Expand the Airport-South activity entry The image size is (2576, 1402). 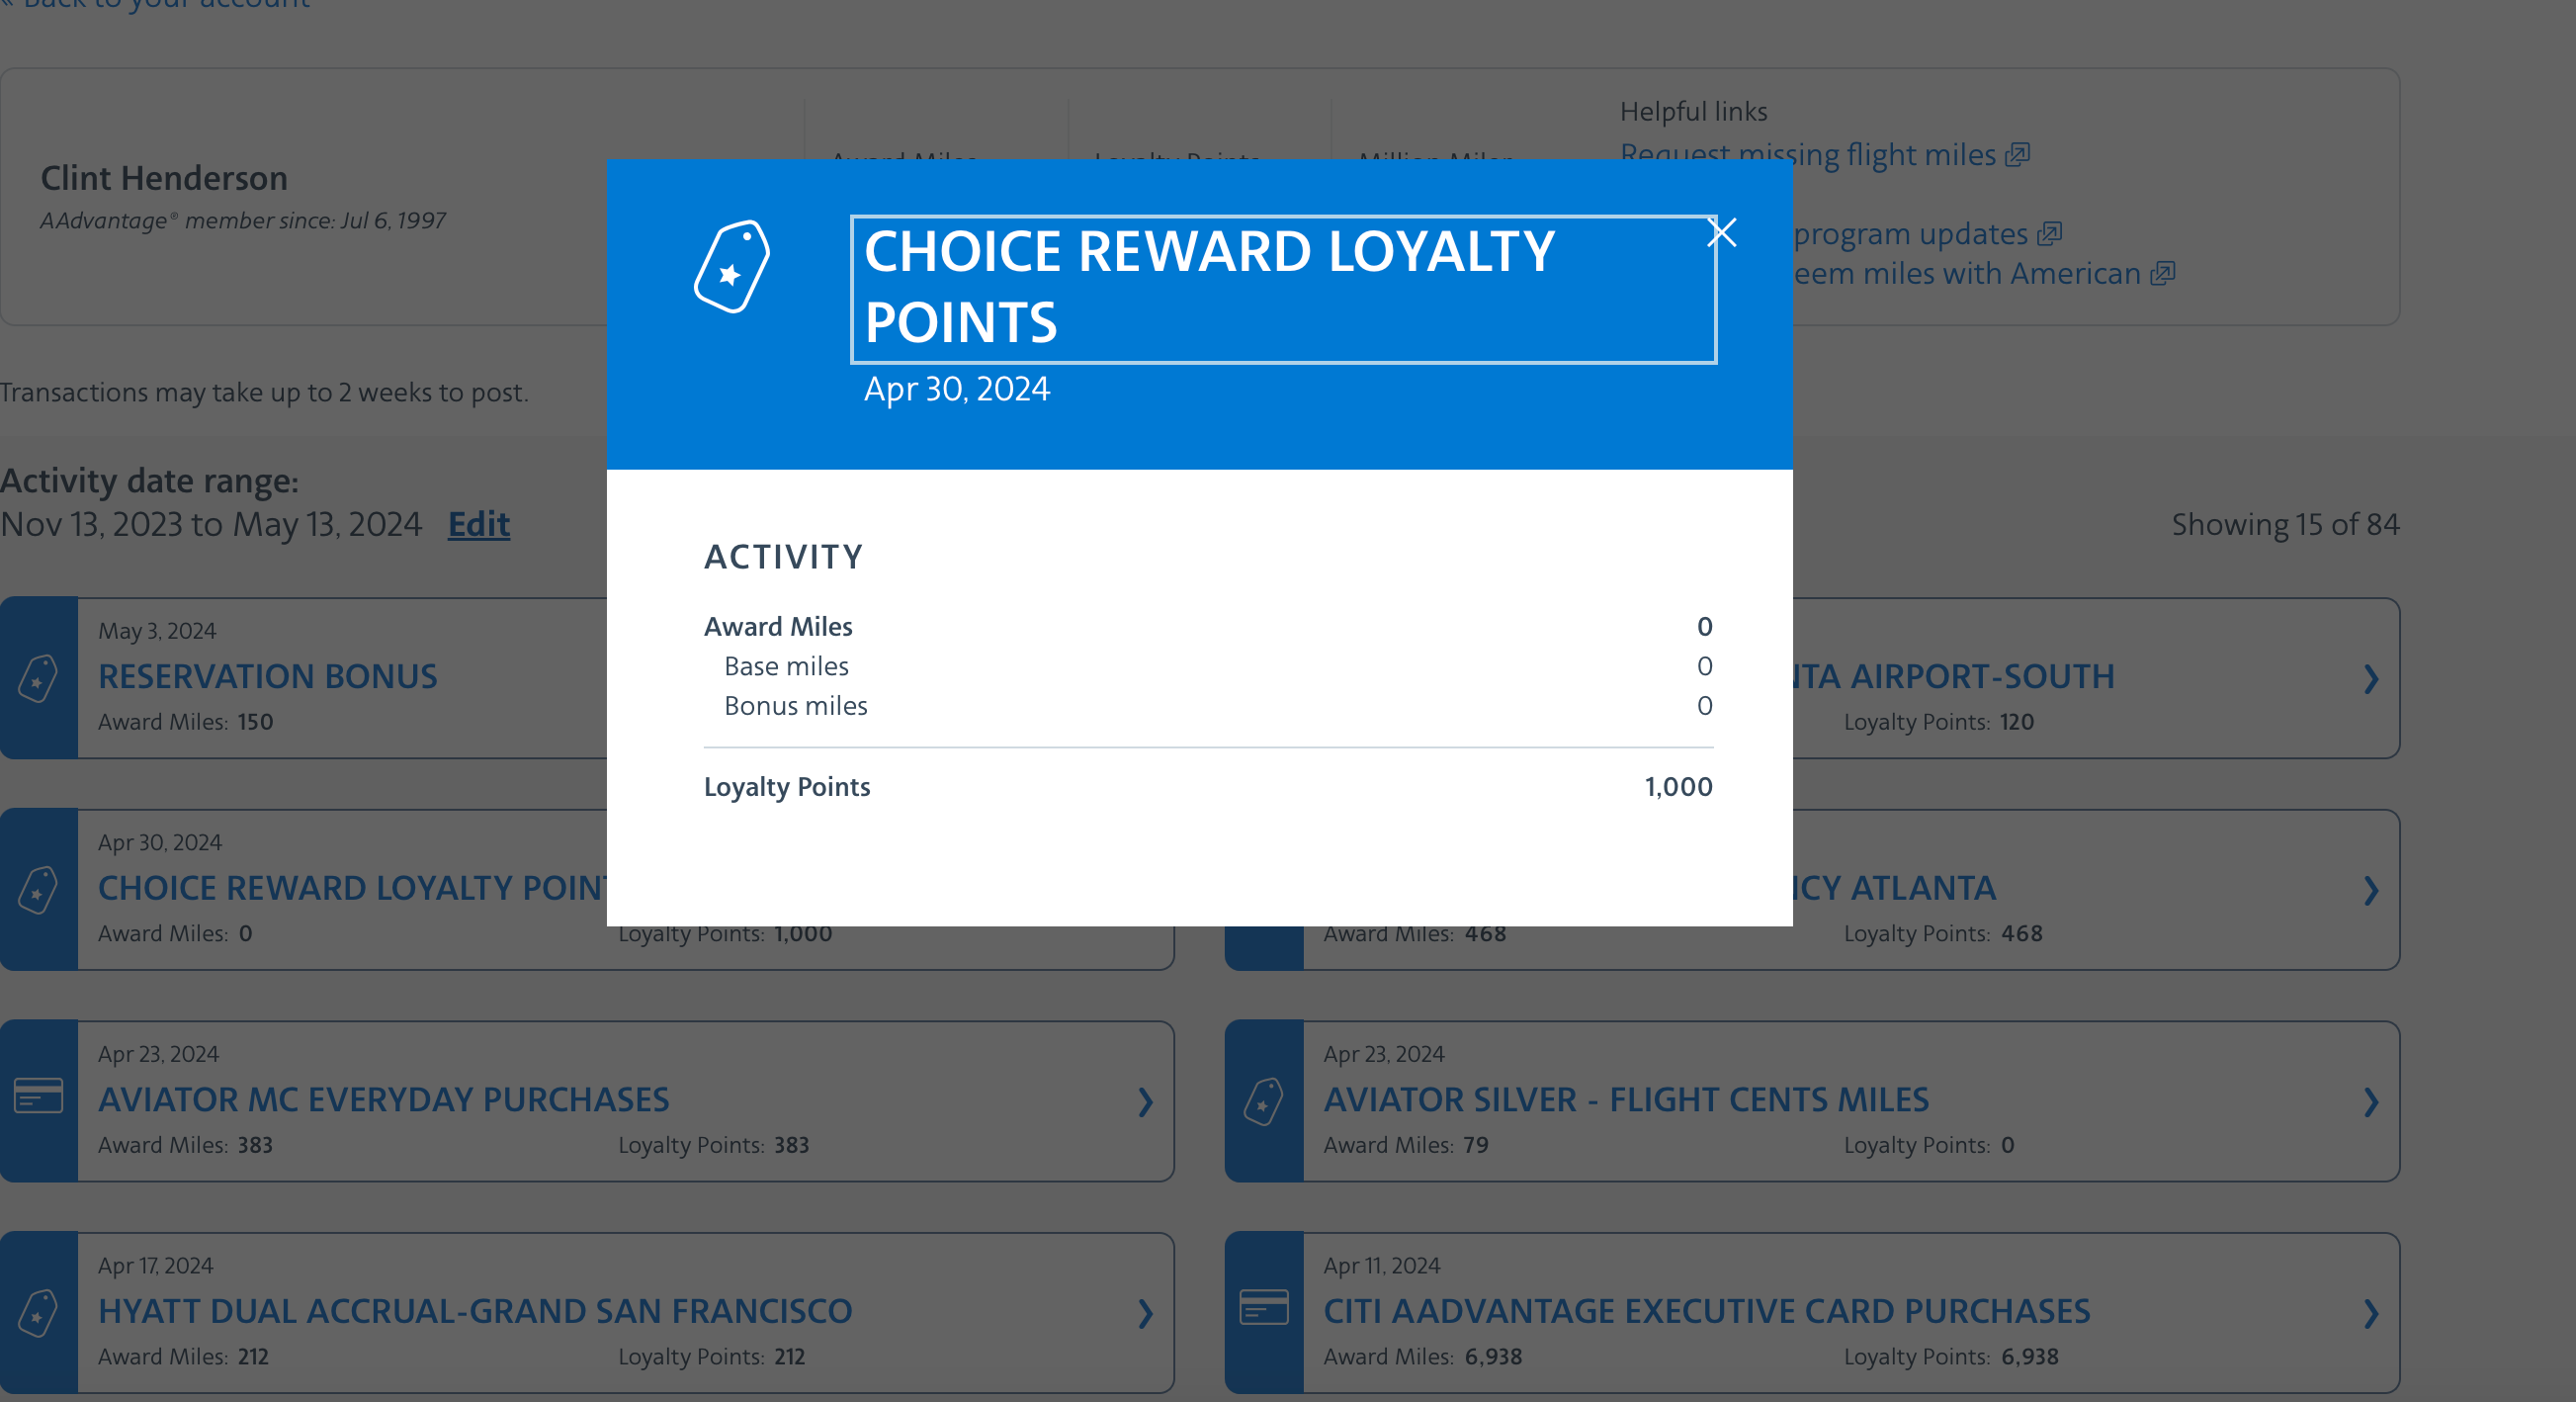2371,680
